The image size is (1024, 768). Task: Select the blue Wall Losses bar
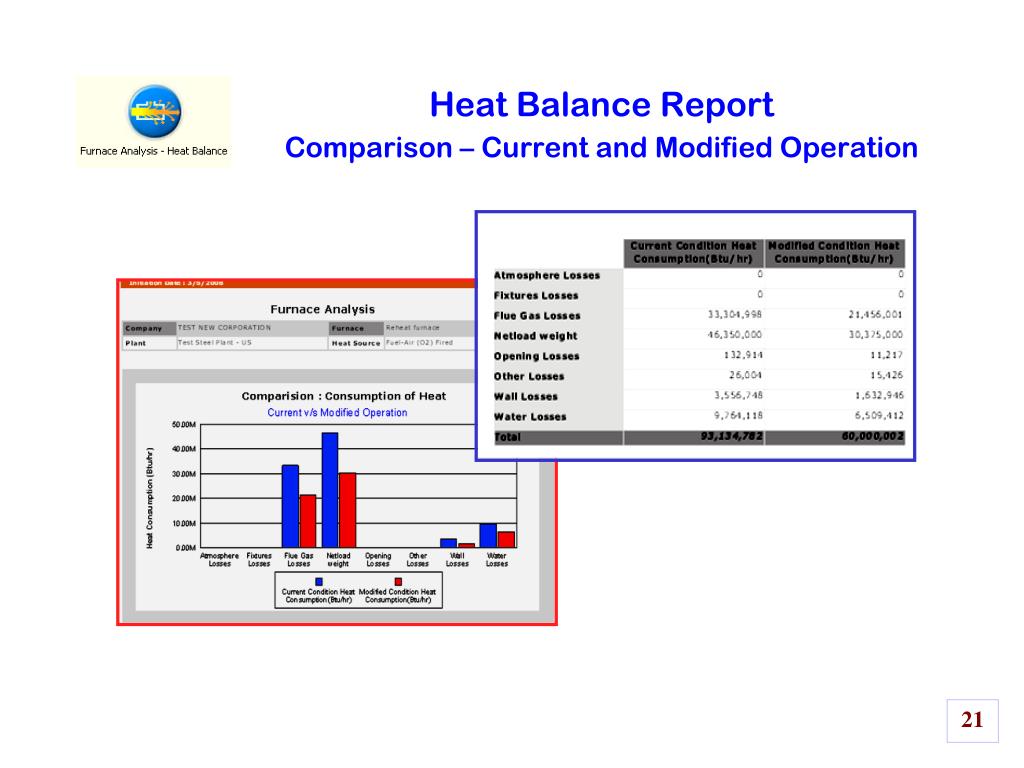[449, 543]
